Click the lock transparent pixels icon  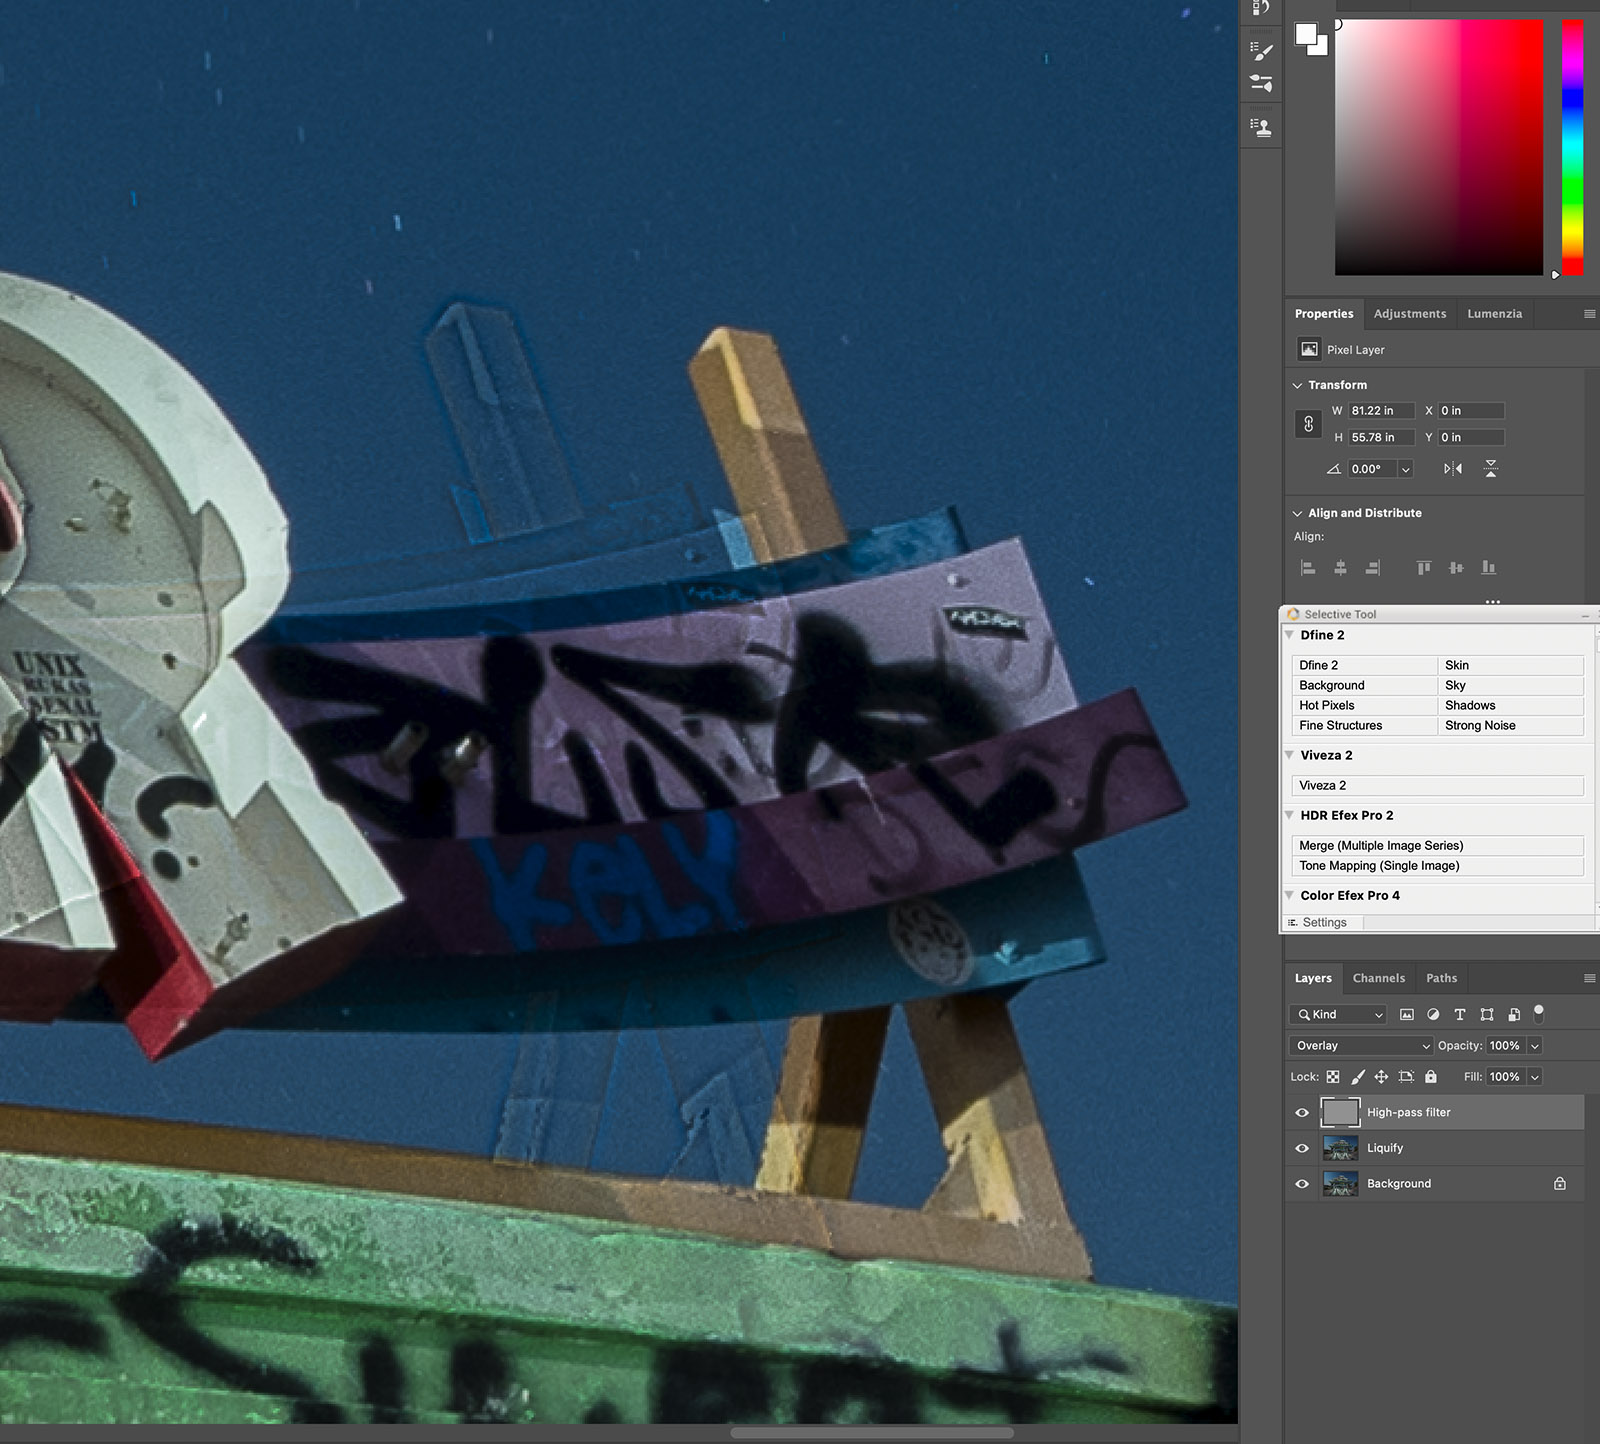(1333, 1077)
